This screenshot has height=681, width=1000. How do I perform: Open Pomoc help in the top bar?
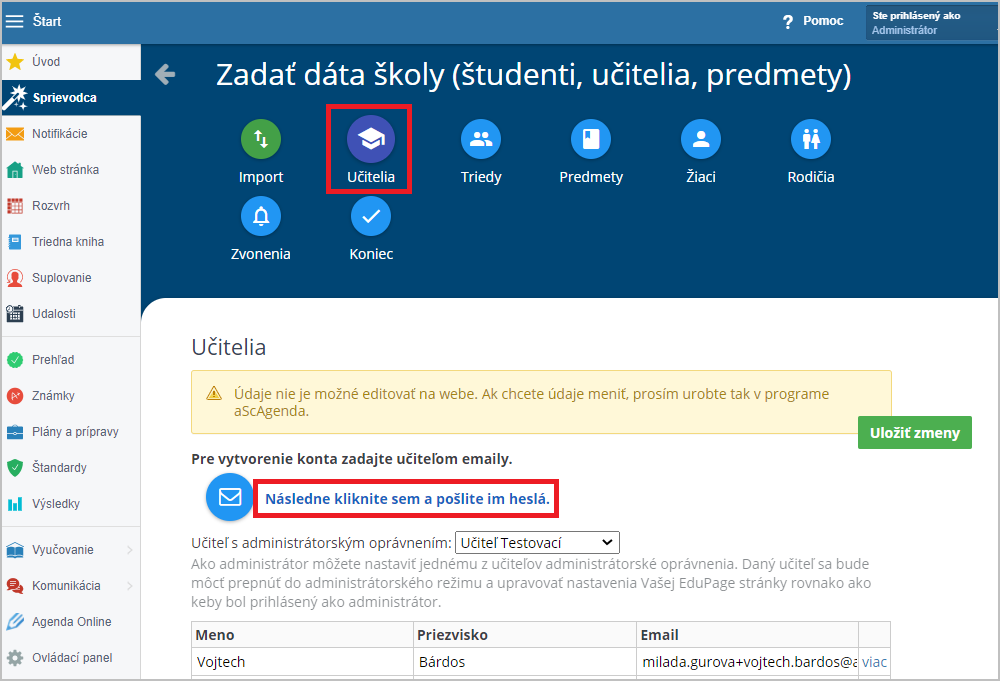pos(813,21)
